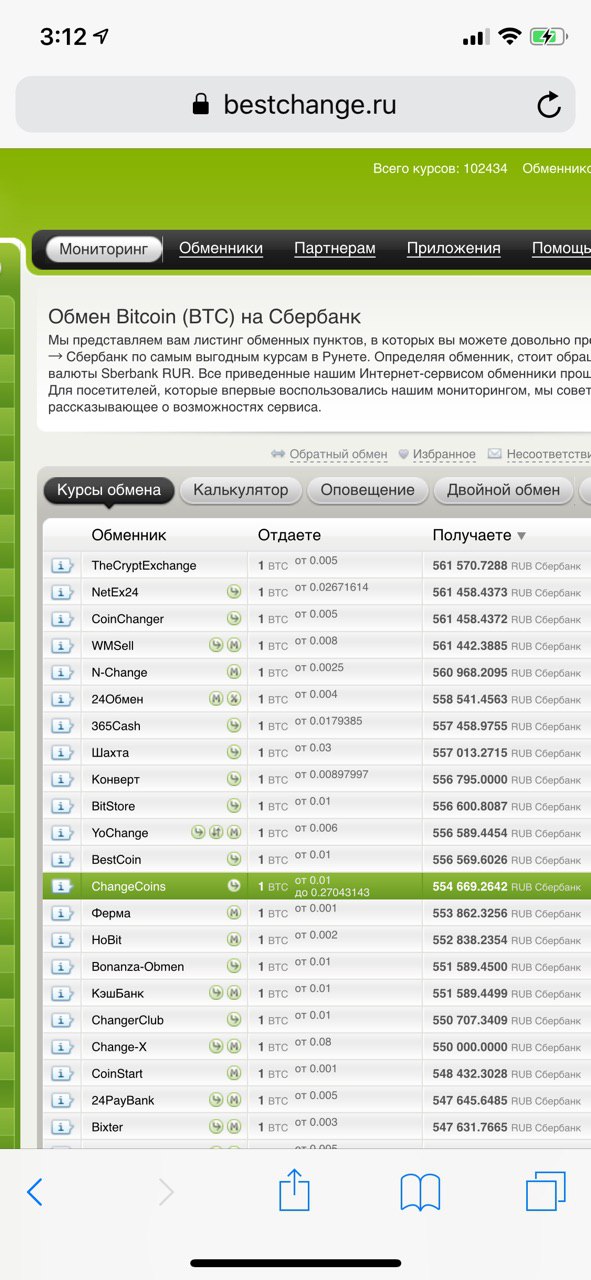Click rate 561 570.7288 RUB Сбербанк
Image resolution: width=591 pixels, height=1280 pixels.
click(506, 566)
